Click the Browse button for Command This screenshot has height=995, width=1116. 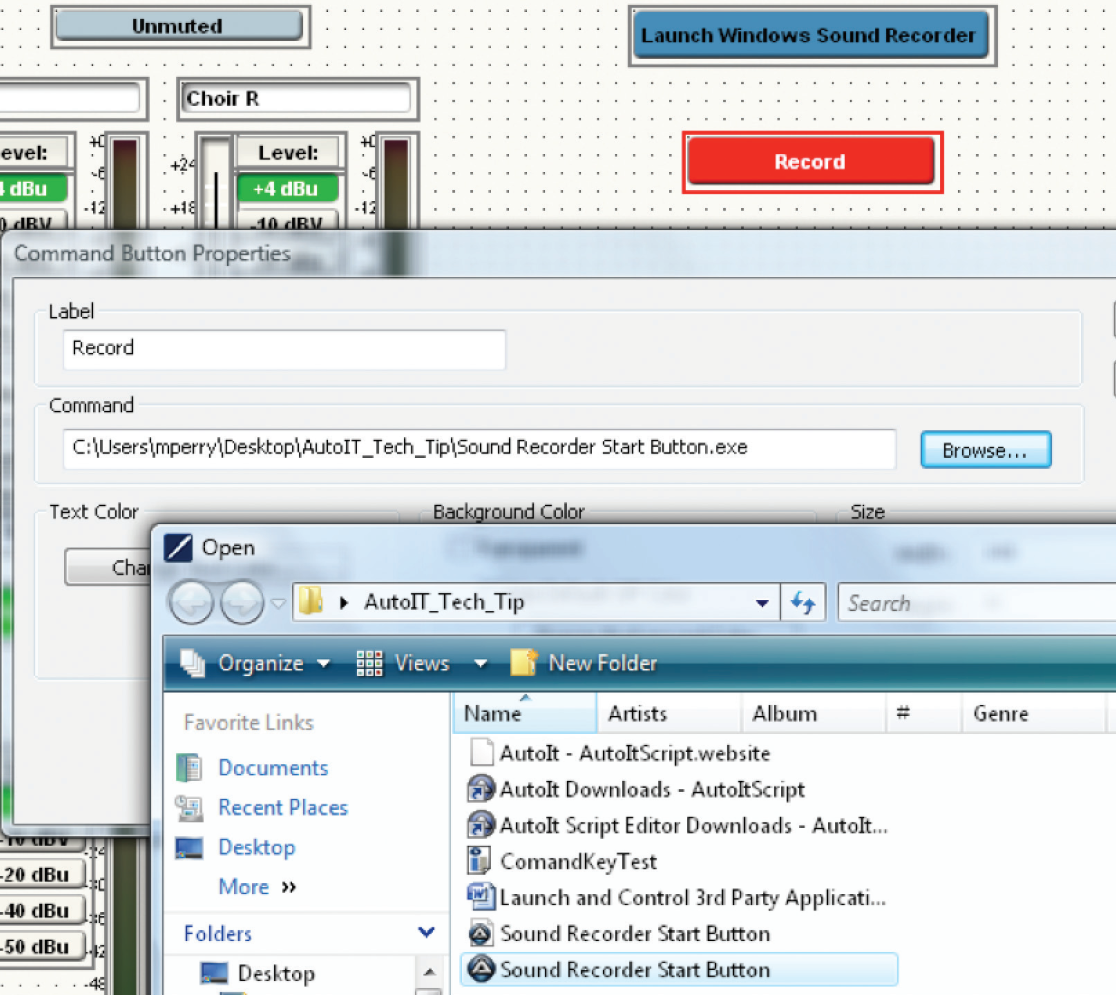[985, 451]
